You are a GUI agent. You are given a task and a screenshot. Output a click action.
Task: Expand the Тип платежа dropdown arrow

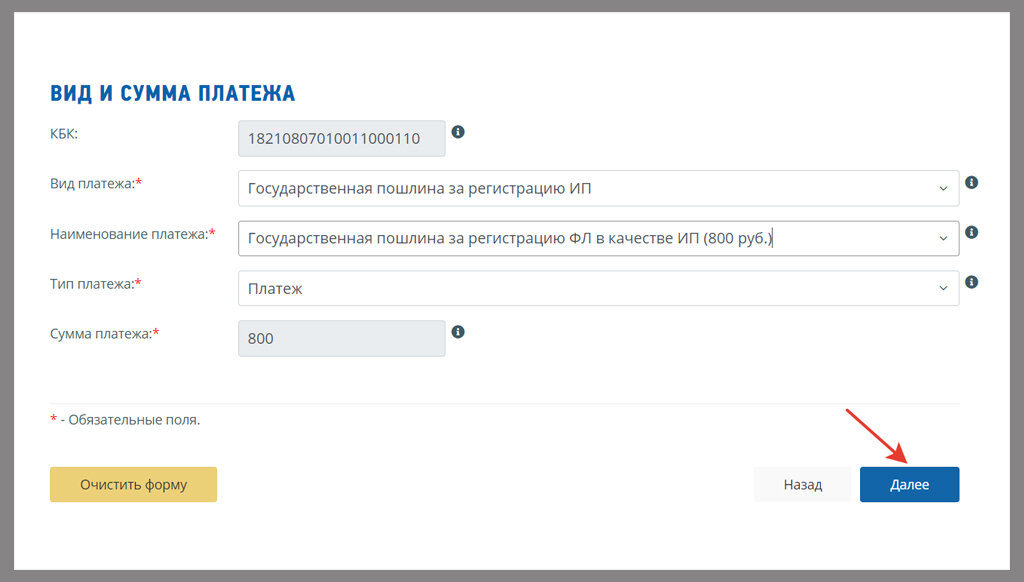(x=943, y=288)
